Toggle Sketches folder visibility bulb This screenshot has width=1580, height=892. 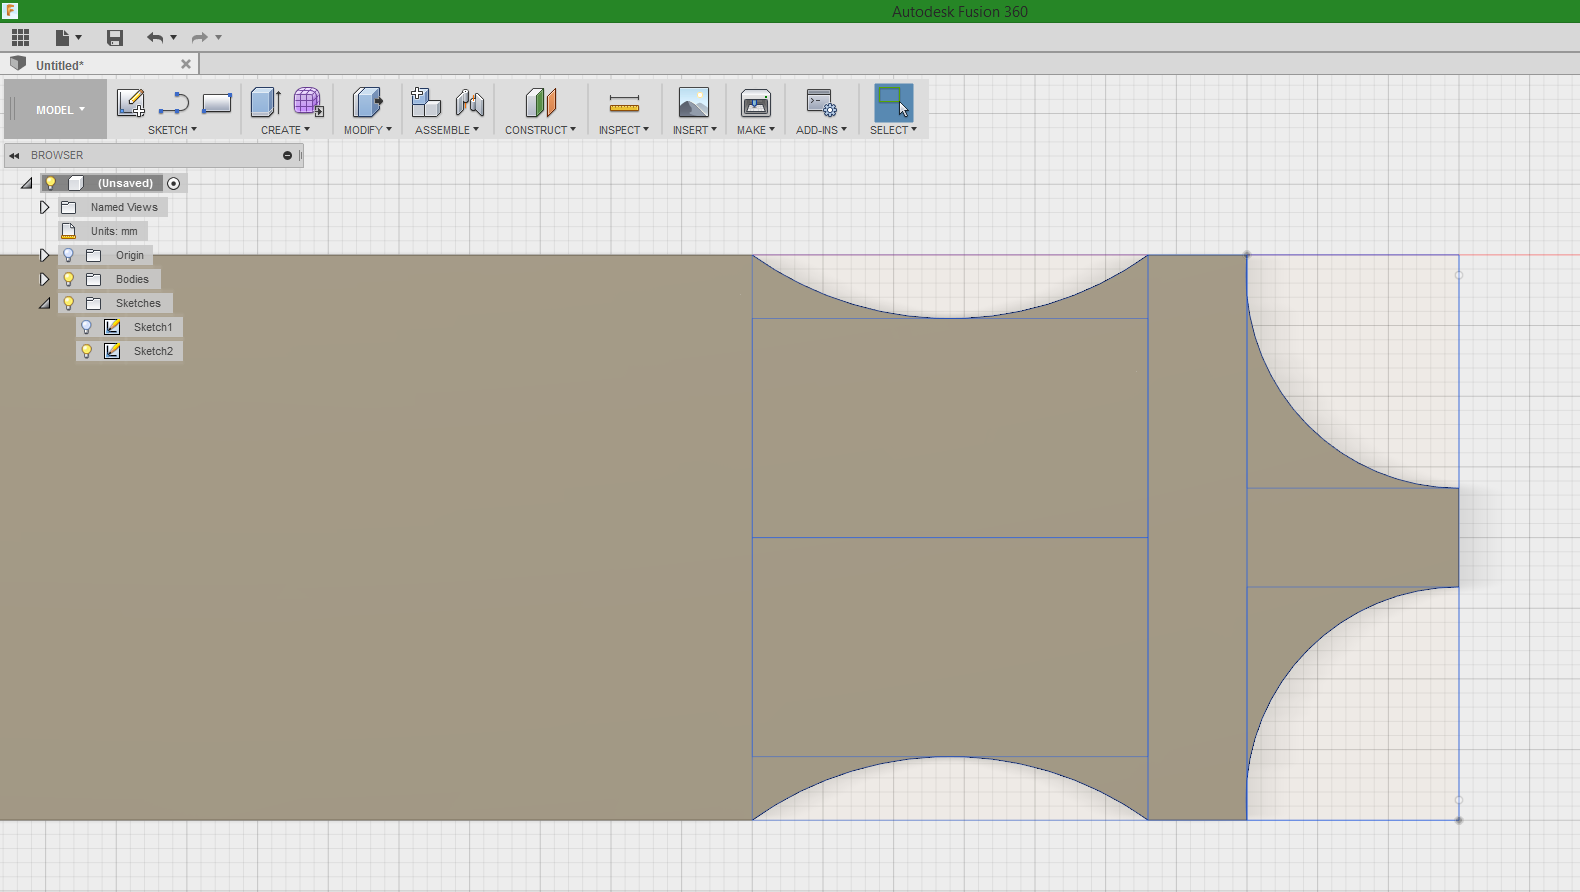[69, 303]
